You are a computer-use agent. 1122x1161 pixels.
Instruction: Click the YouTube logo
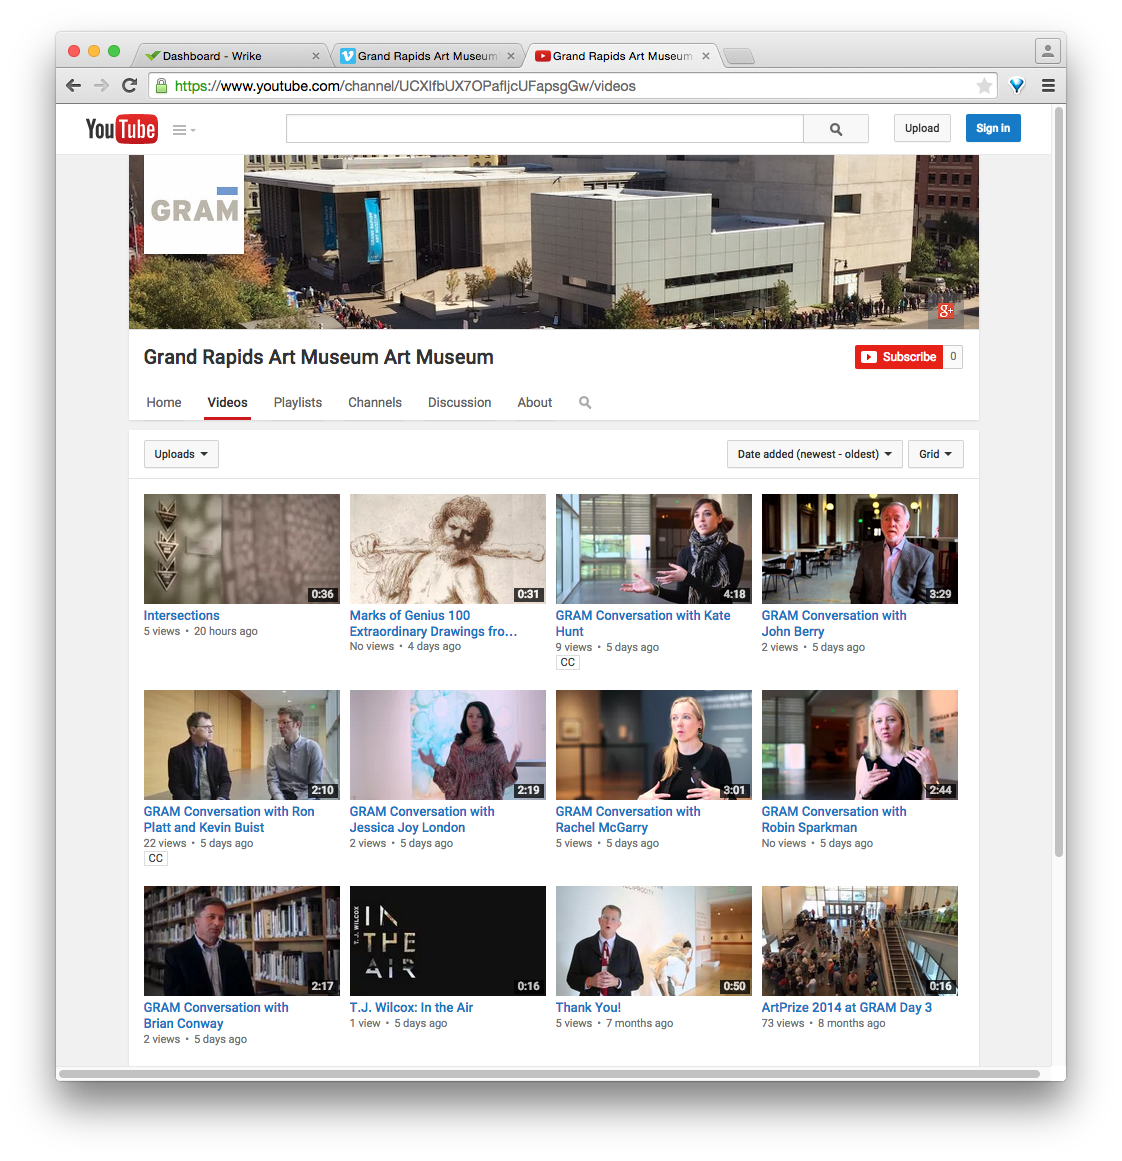pyautogui.click(x=121, y=129)
